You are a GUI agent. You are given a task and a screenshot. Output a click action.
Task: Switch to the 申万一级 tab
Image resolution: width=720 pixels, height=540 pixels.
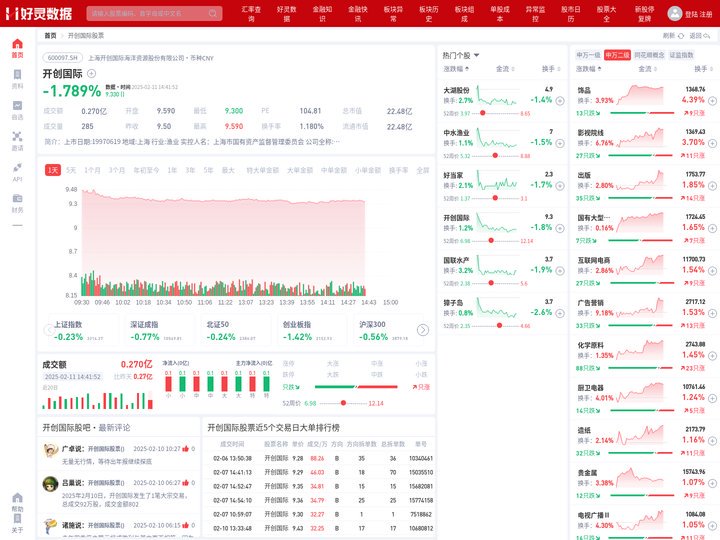pyautogui.click(x=588, y=55)
